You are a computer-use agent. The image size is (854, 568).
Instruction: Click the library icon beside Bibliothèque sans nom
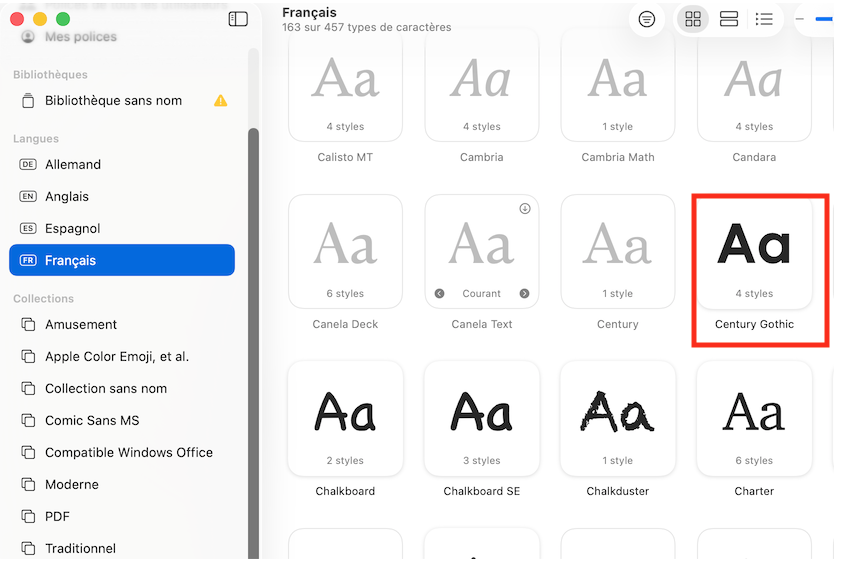coord(28,101)
